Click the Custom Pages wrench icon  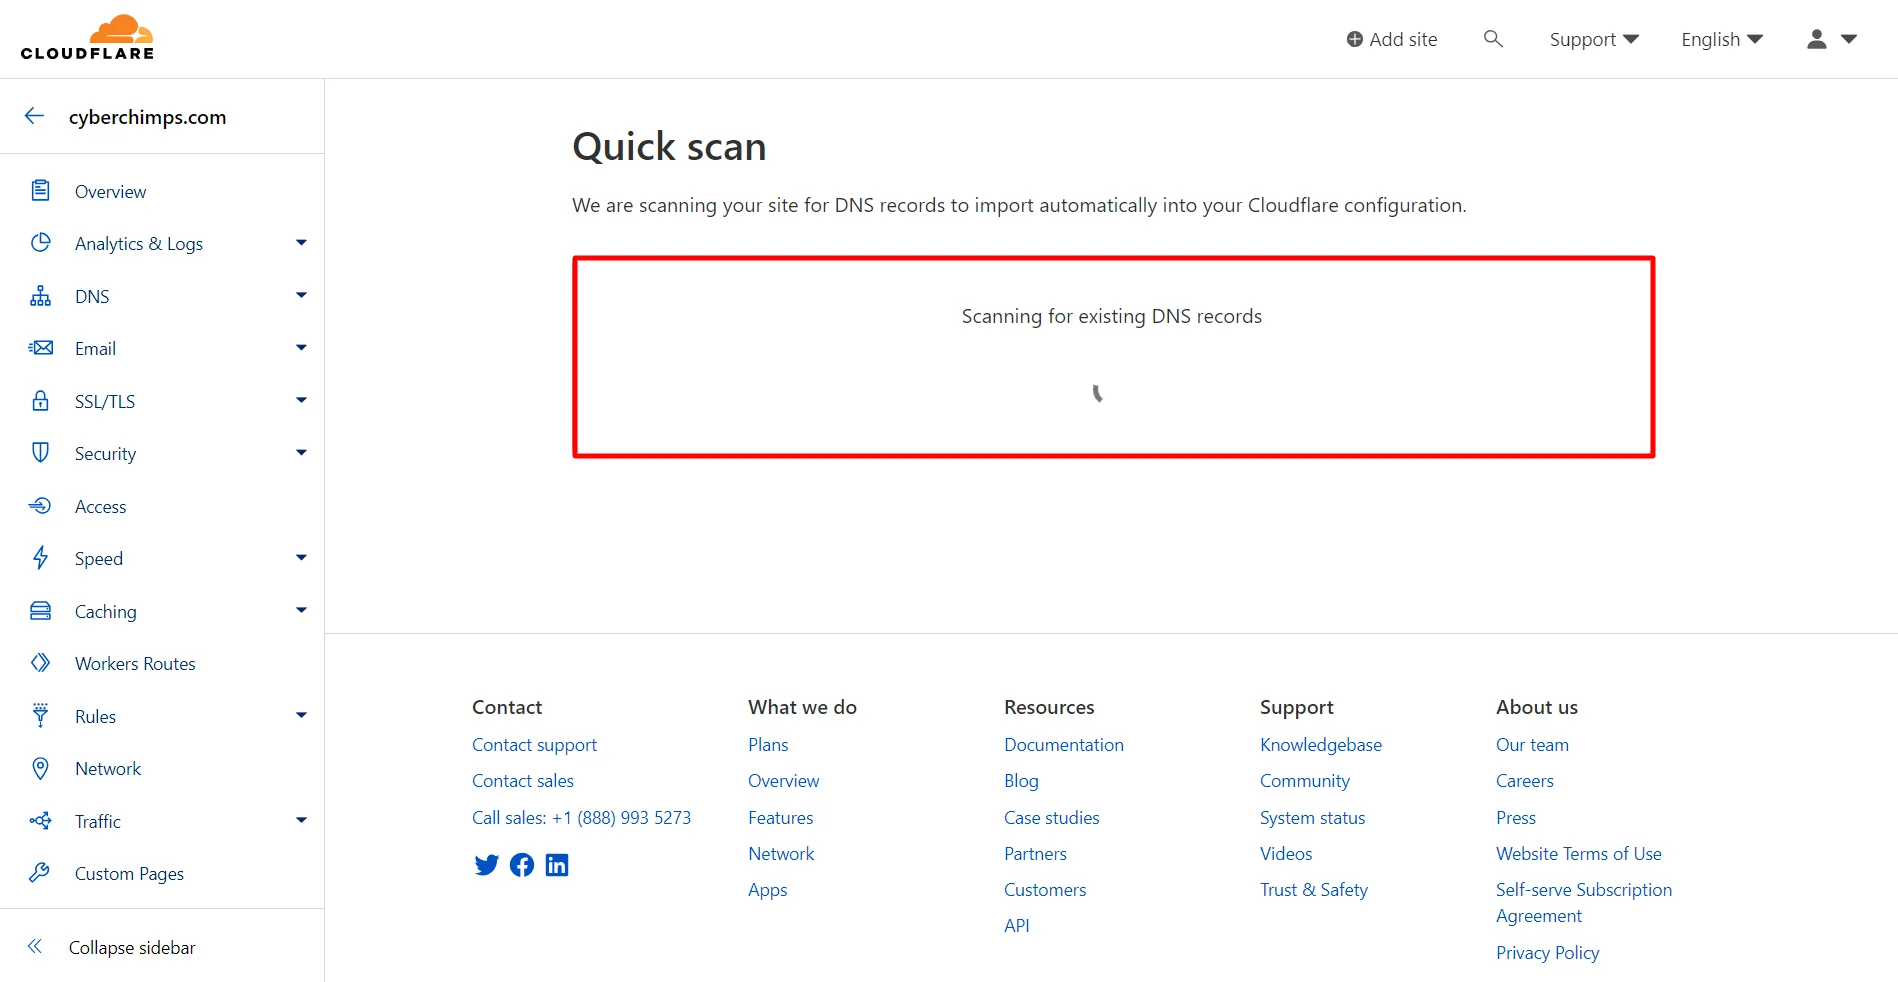pyautogui.click(x=40, y=873)
